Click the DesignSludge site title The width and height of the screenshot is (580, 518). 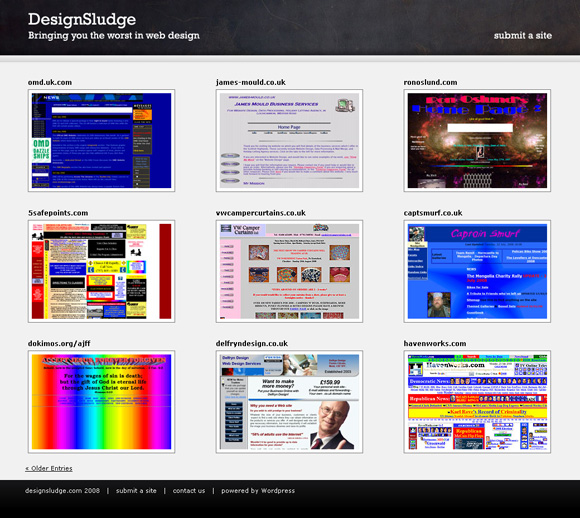[x=82, y=20]
